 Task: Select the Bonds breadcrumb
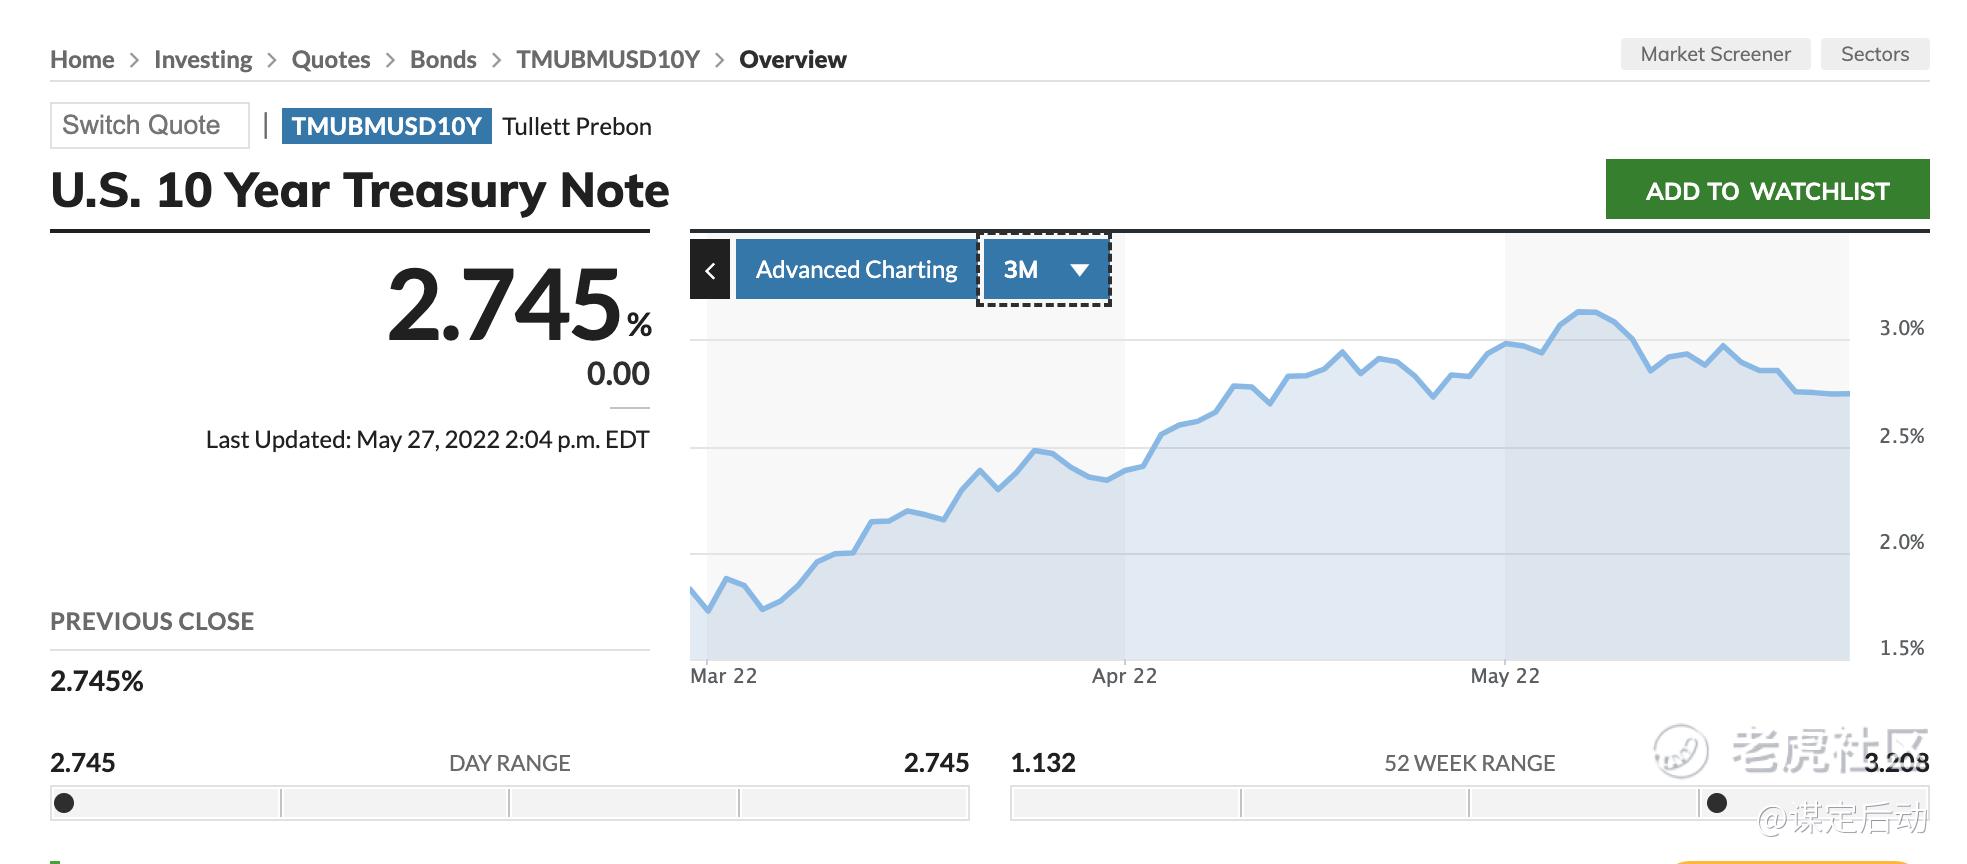(443, 60)
